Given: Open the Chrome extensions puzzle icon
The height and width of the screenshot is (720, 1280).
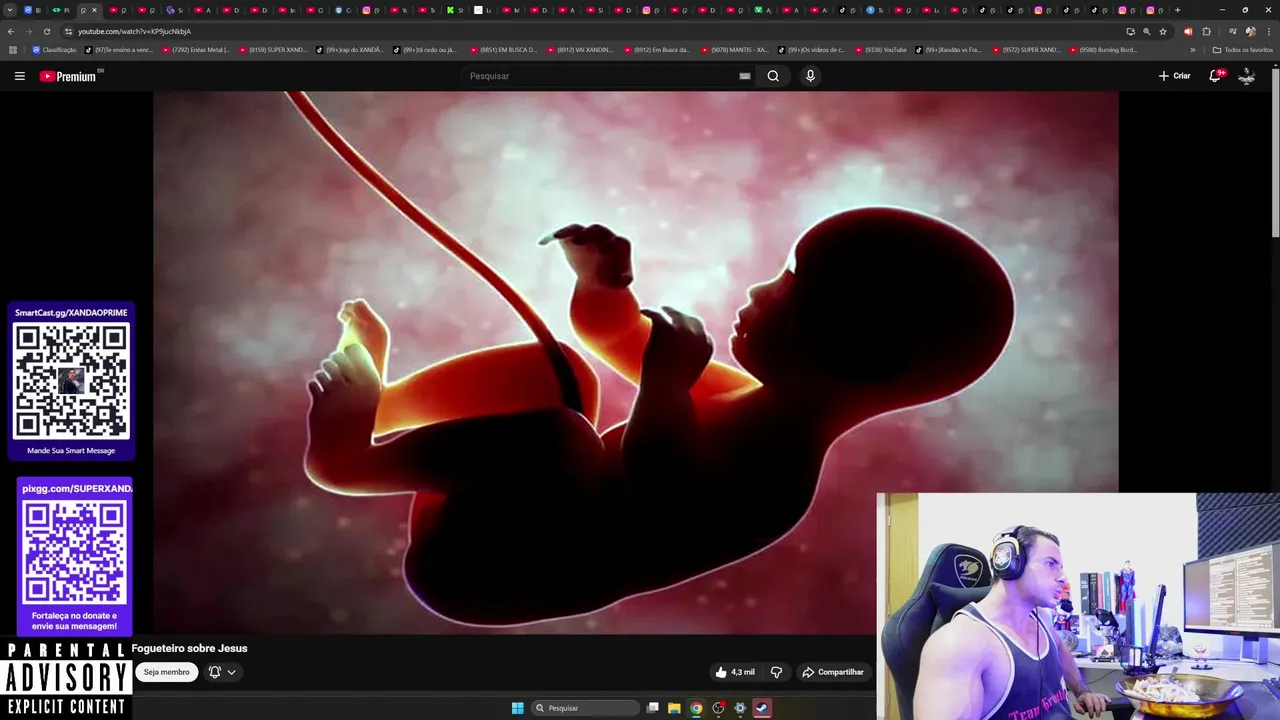Looking at the screenshot, I should 1206,32.
